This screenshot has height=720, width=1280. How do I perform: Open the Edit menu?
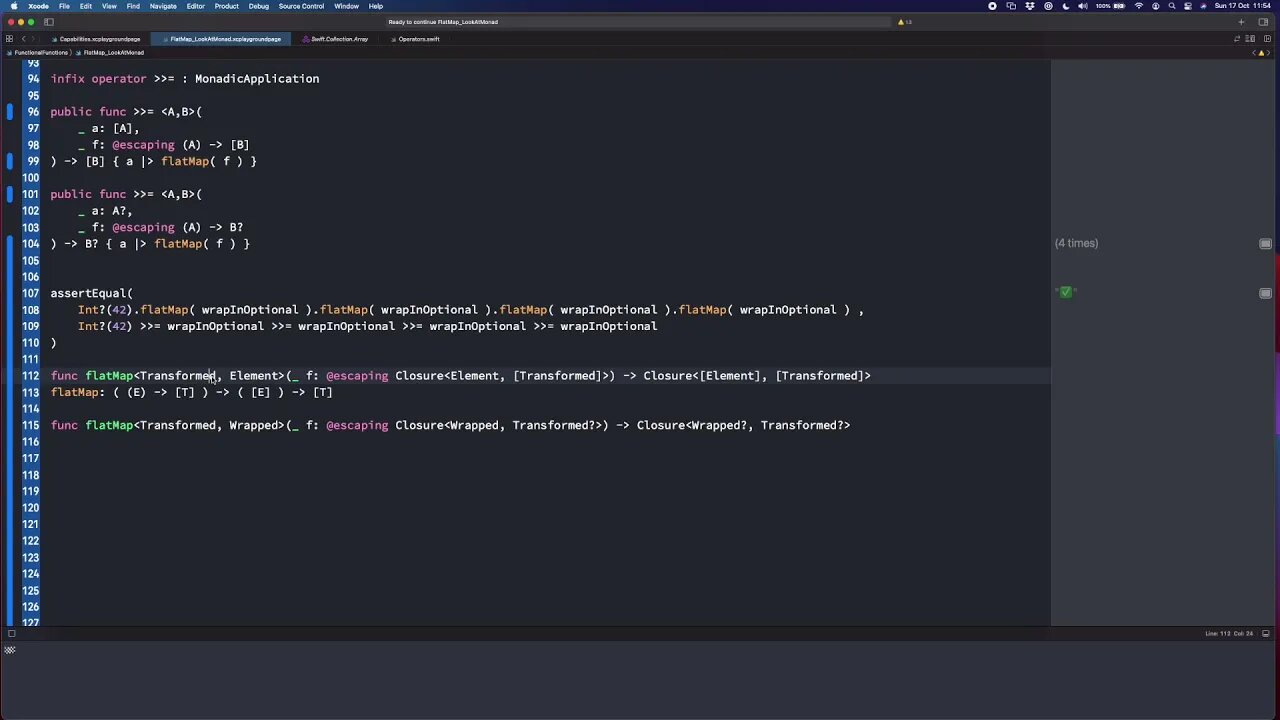click(x=86, y=6)
